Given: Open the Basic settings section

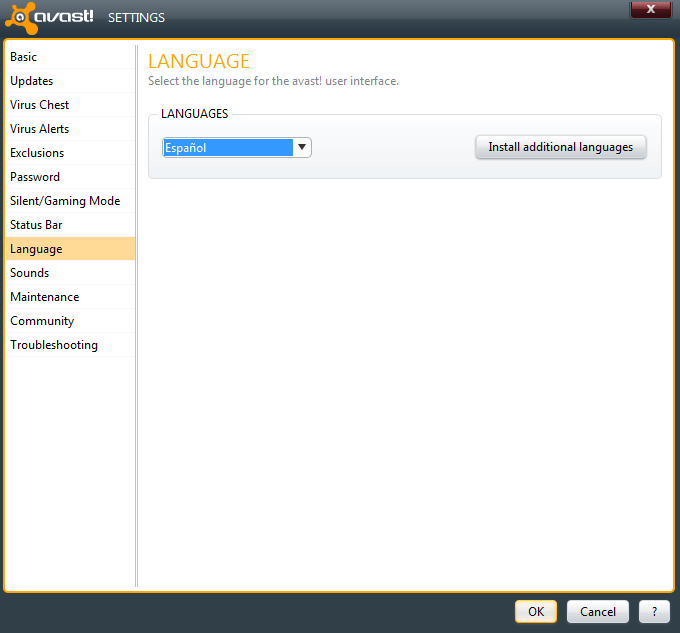Looking at the screenshot, I should pyautogui.click(x=70, y=57).
